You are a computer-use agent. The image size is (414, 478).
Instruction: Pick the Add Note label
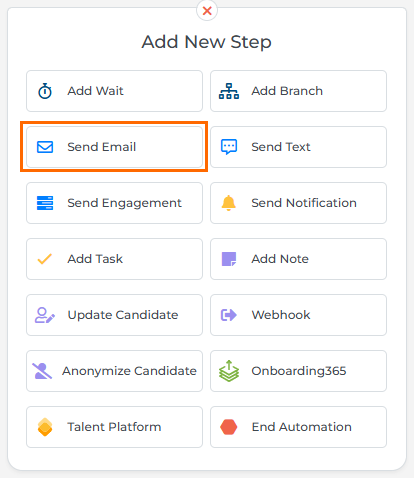click(x=280, y=259)
